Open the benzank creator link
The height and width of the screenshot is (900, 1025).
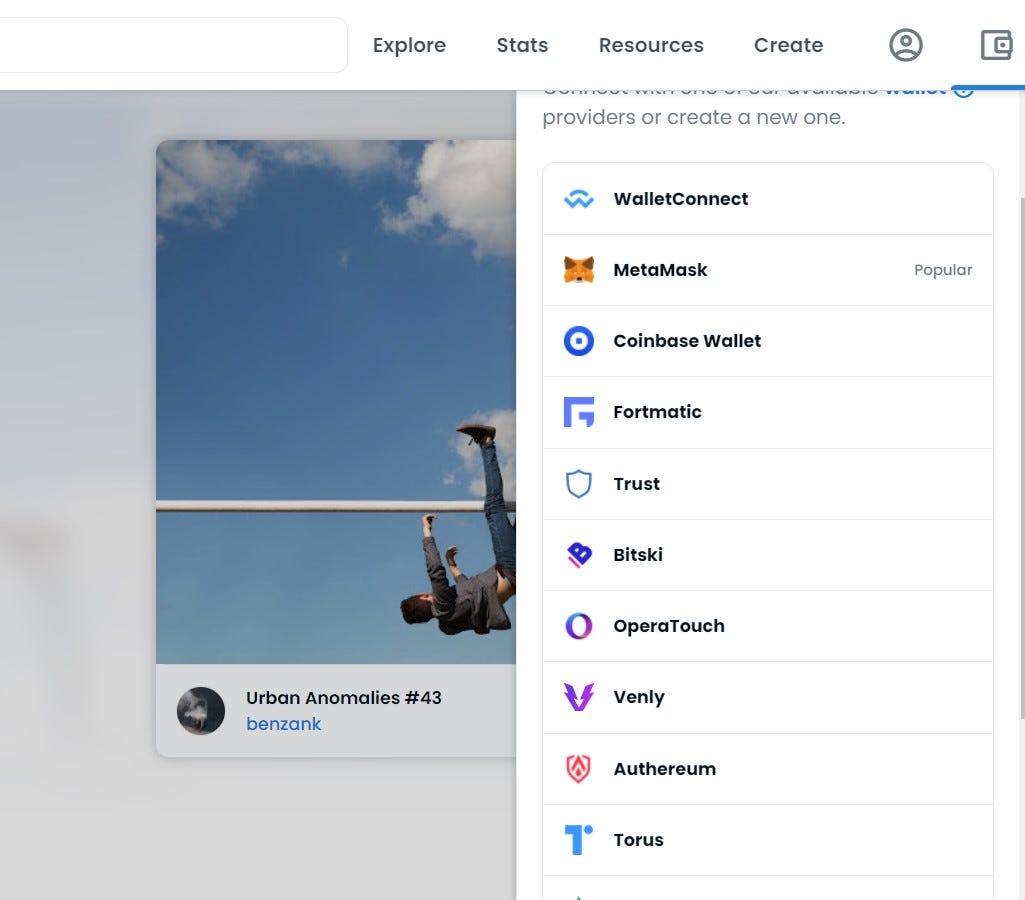284,724
